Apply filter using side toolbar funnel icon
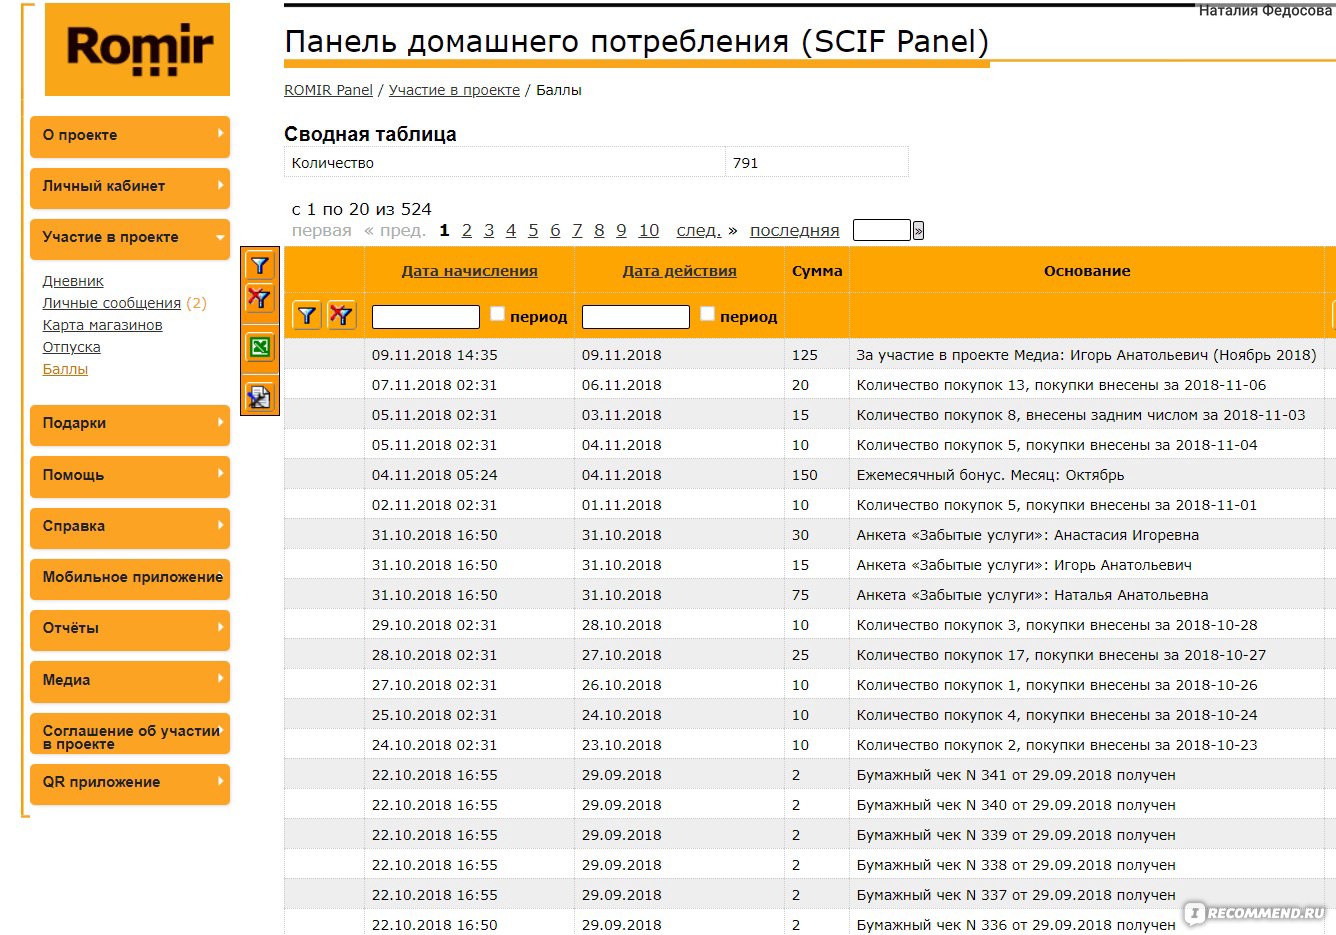The image size is (1336, 935). coord(260,265)
